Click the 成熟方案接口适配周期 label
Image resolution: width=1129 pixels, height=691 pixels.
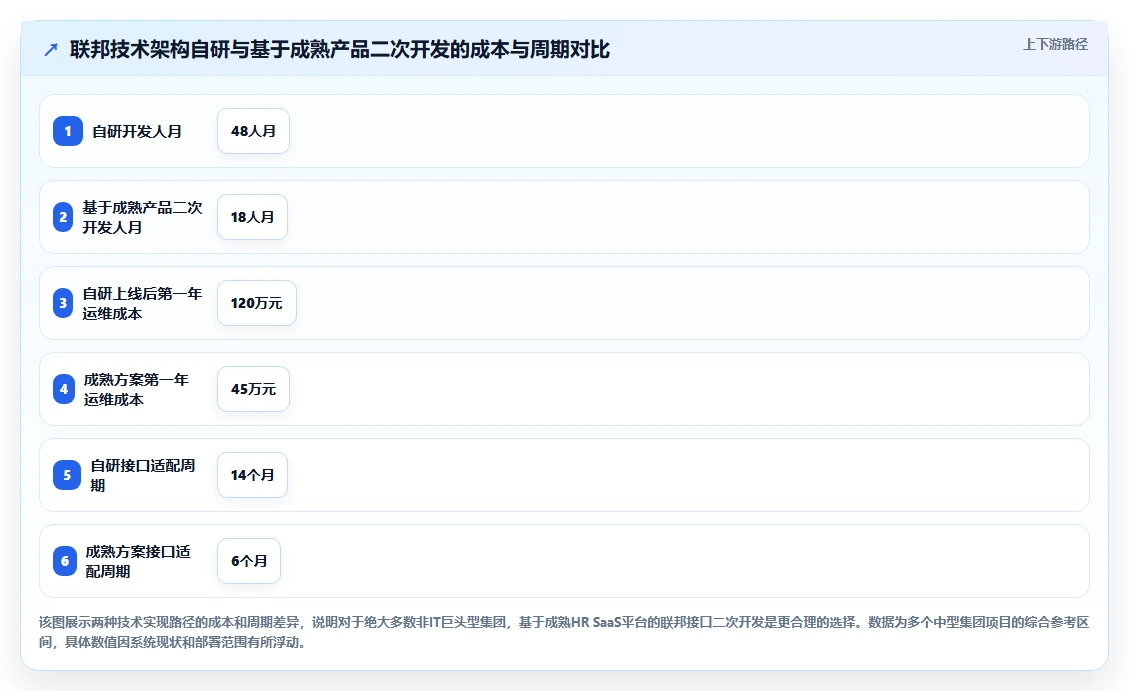click(x=138, y=561)
